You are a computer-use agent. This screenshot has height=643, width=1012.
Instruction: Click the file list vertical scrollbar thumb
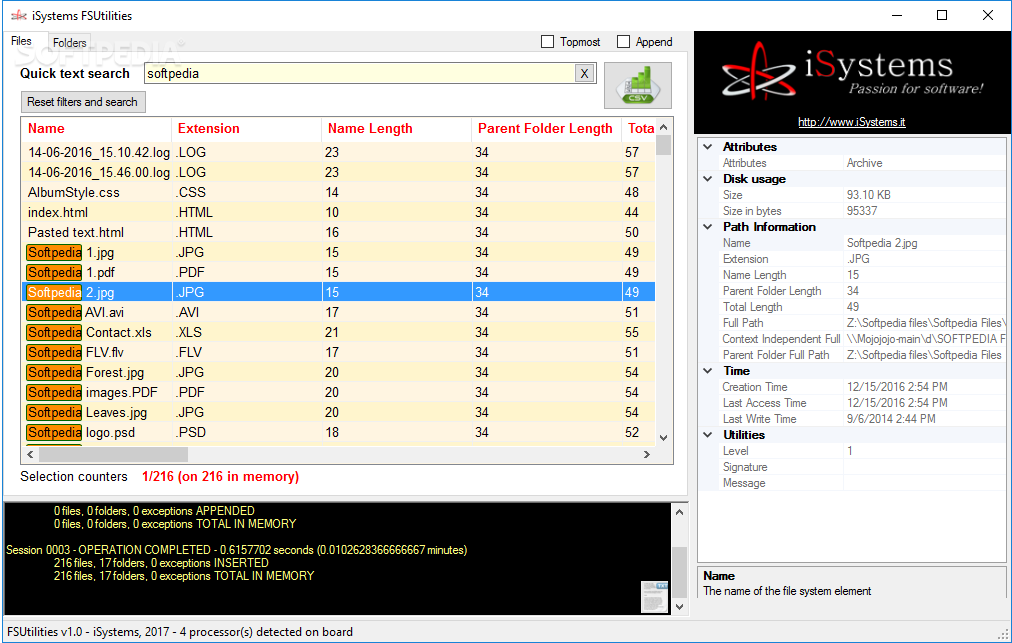coord(663,145)
